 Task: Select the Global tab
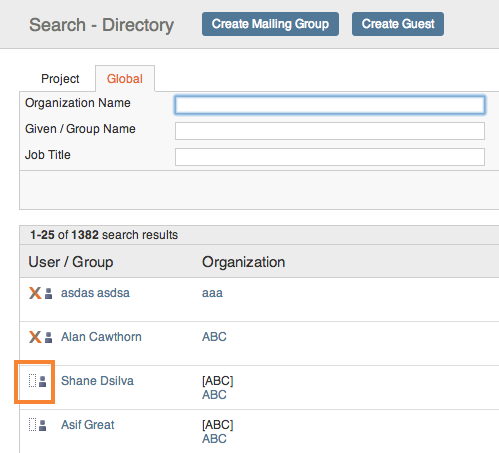pos(125,79)
